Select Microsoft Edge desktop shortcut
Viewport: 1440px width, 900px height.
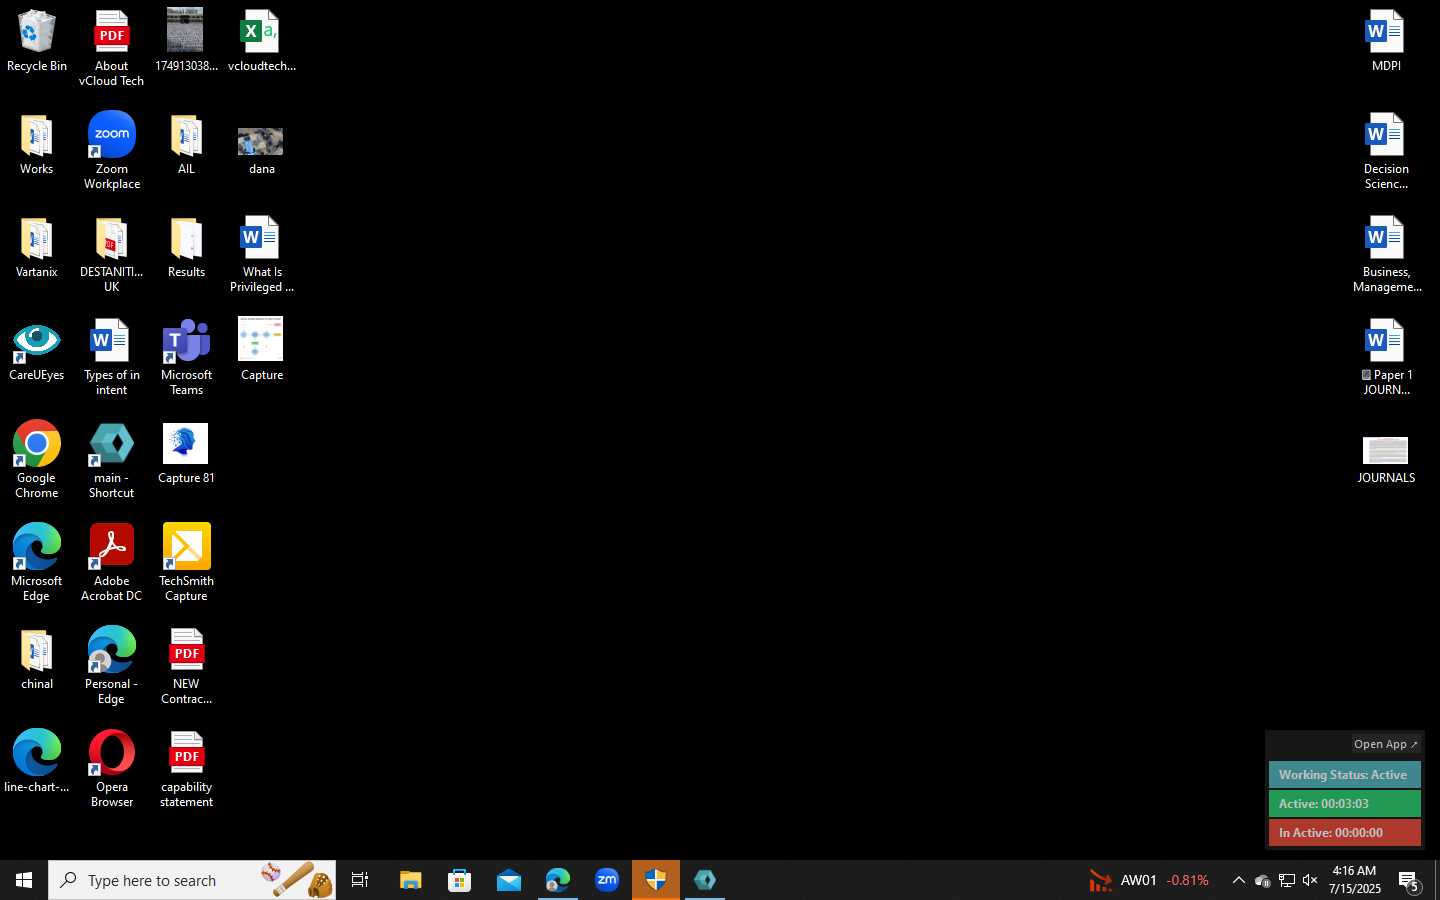37,563
